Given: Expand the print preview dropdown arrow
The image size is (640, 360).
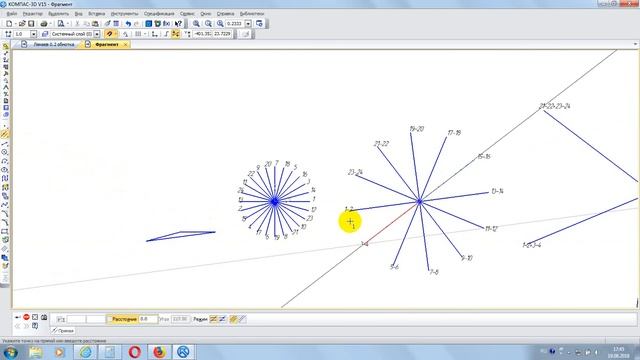Looking at the screenshot, I should (x=68, y=24).
